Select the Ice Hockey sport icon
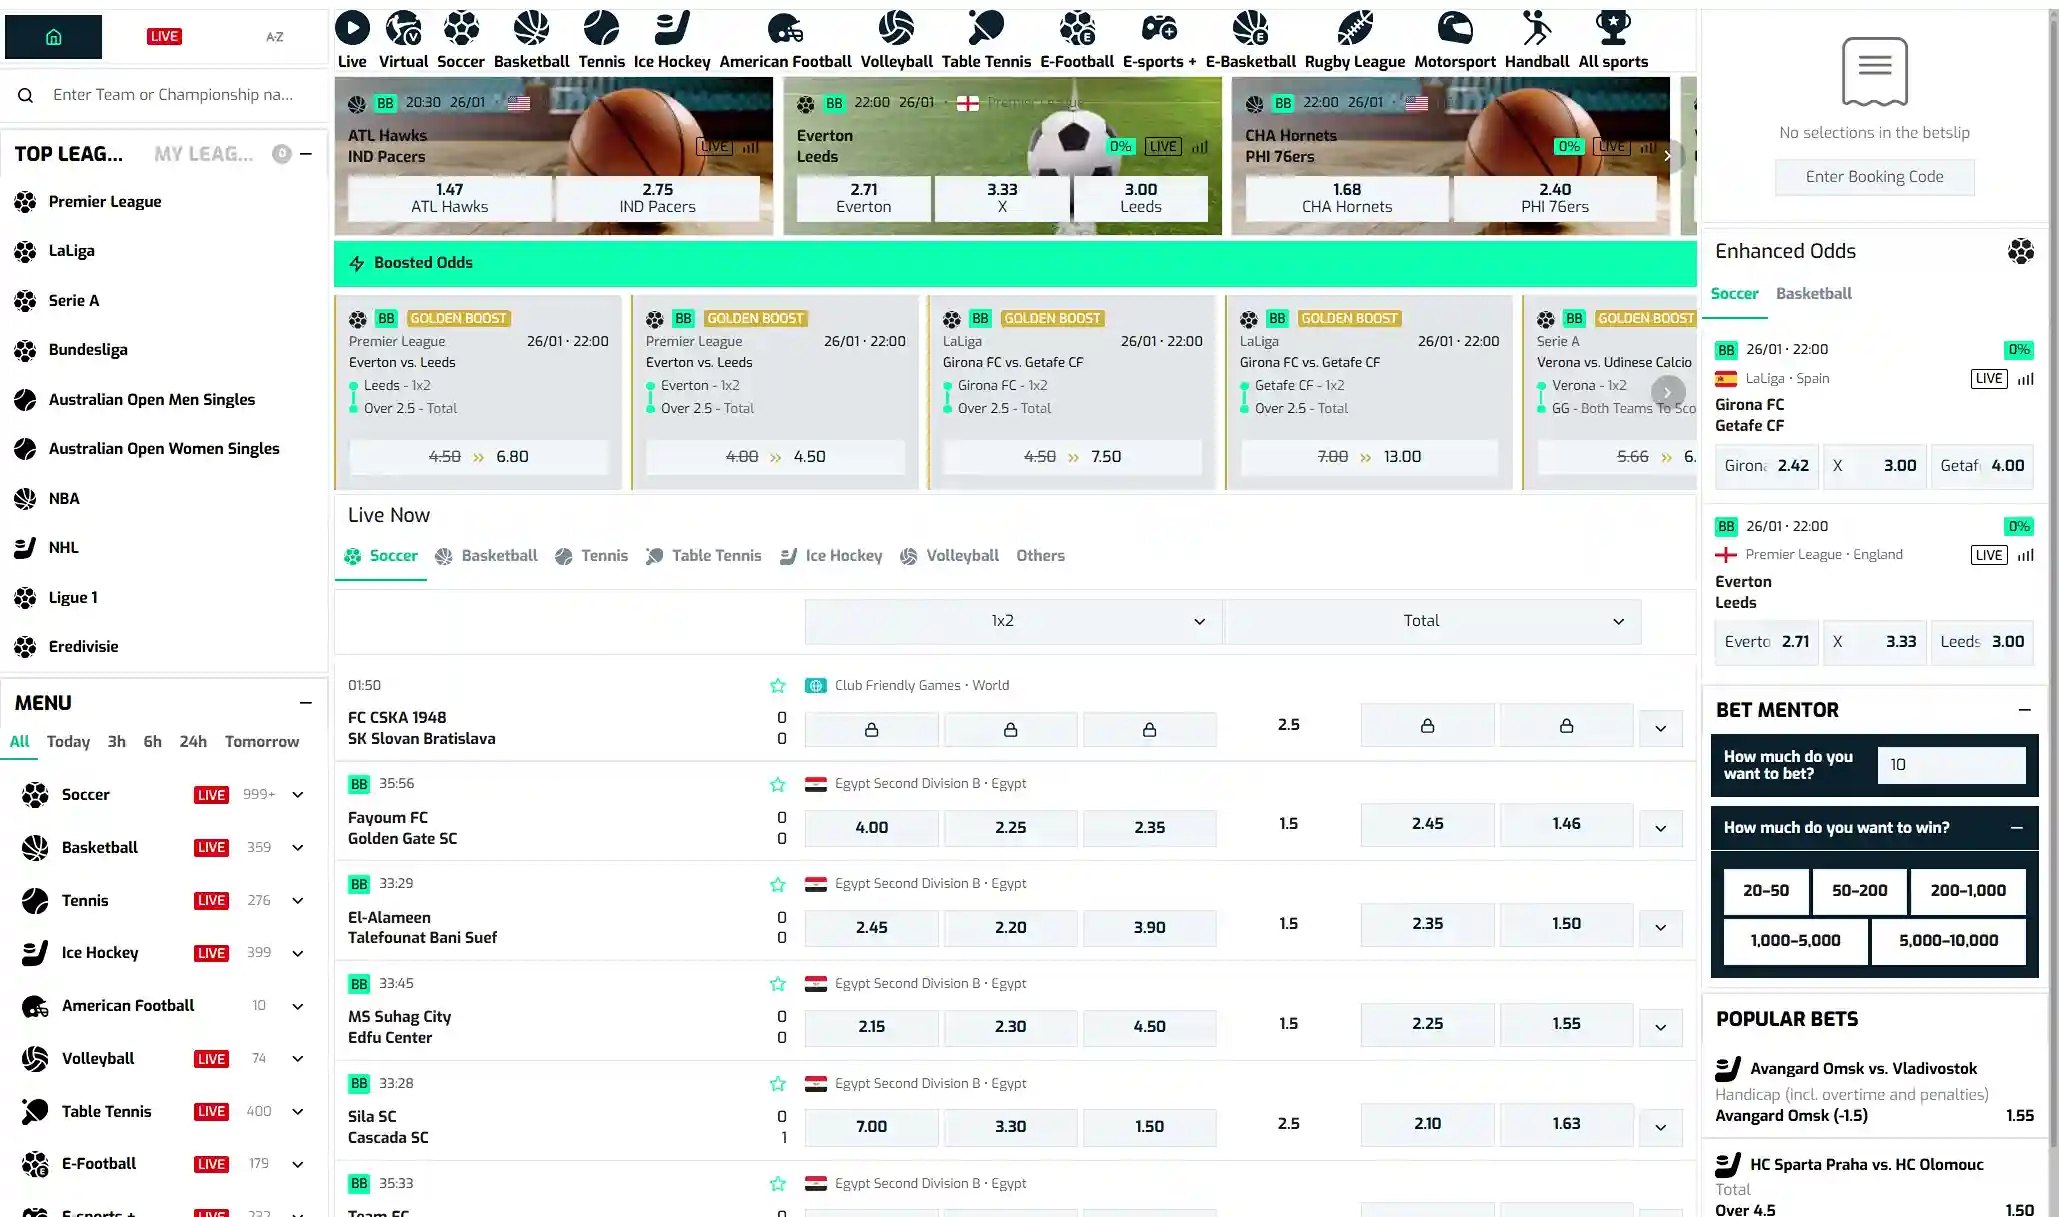The width and height of the screenshot is (2059, 1217). [671, 35]
